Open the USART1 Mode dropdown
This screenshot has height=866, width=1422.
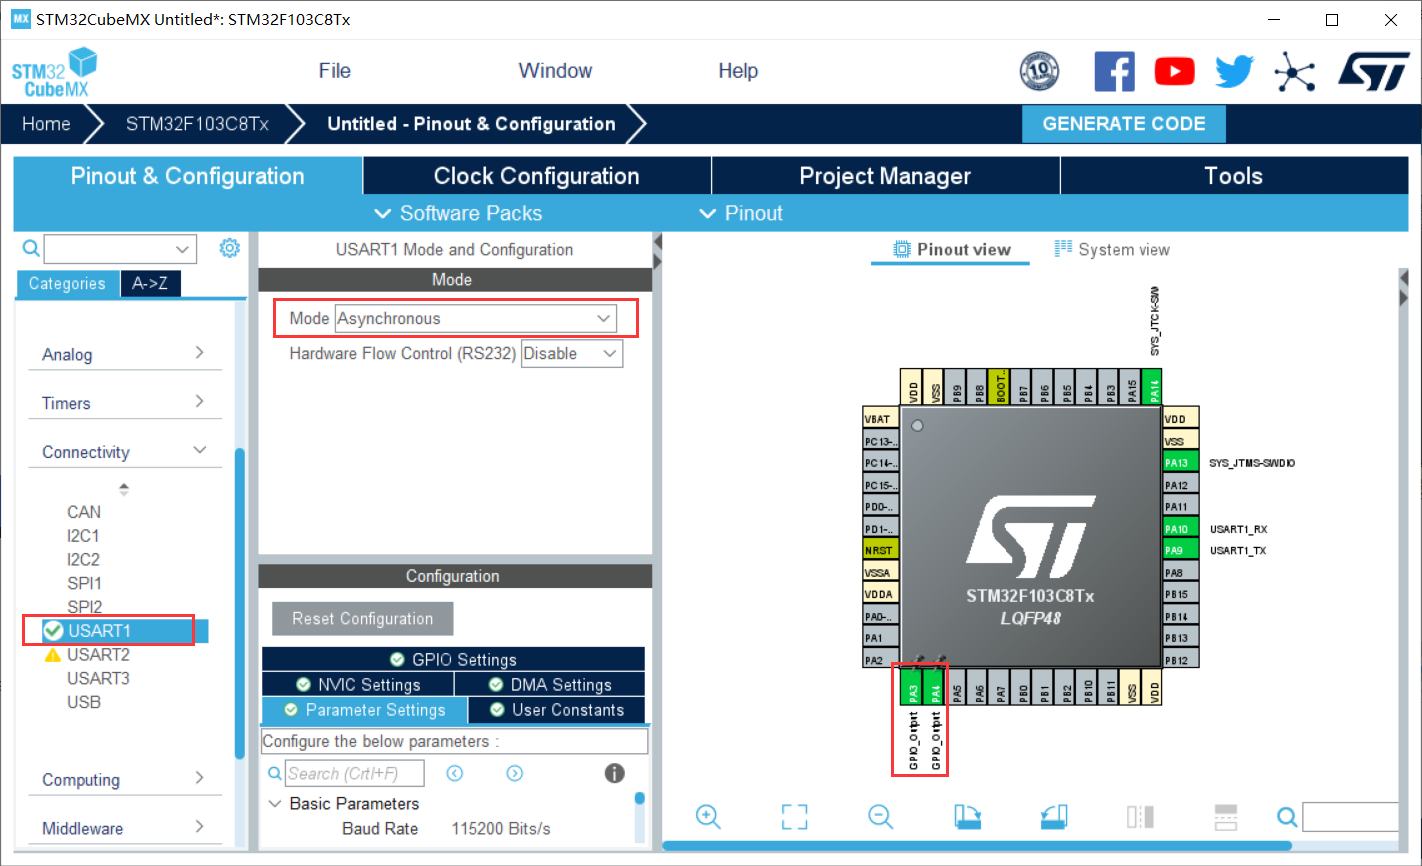point(475,319)
